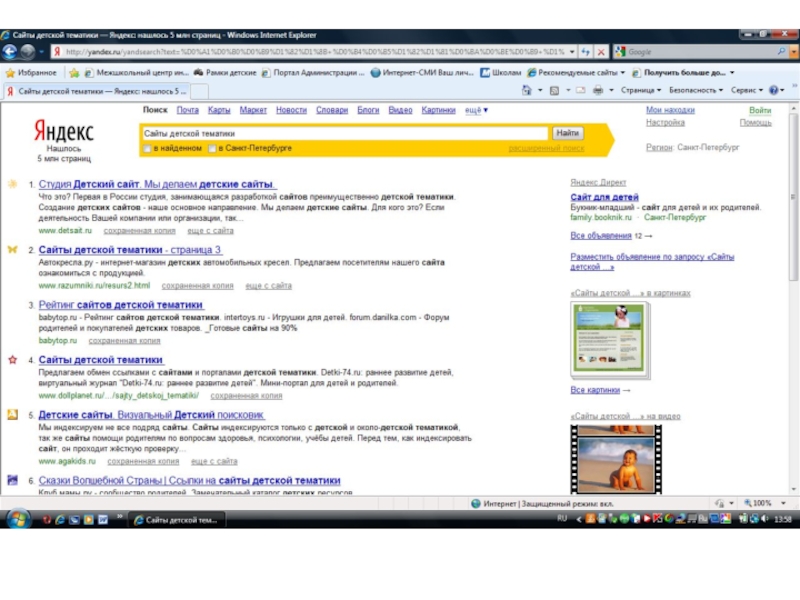Click the Windows Start orb

(x=18, y=519)
